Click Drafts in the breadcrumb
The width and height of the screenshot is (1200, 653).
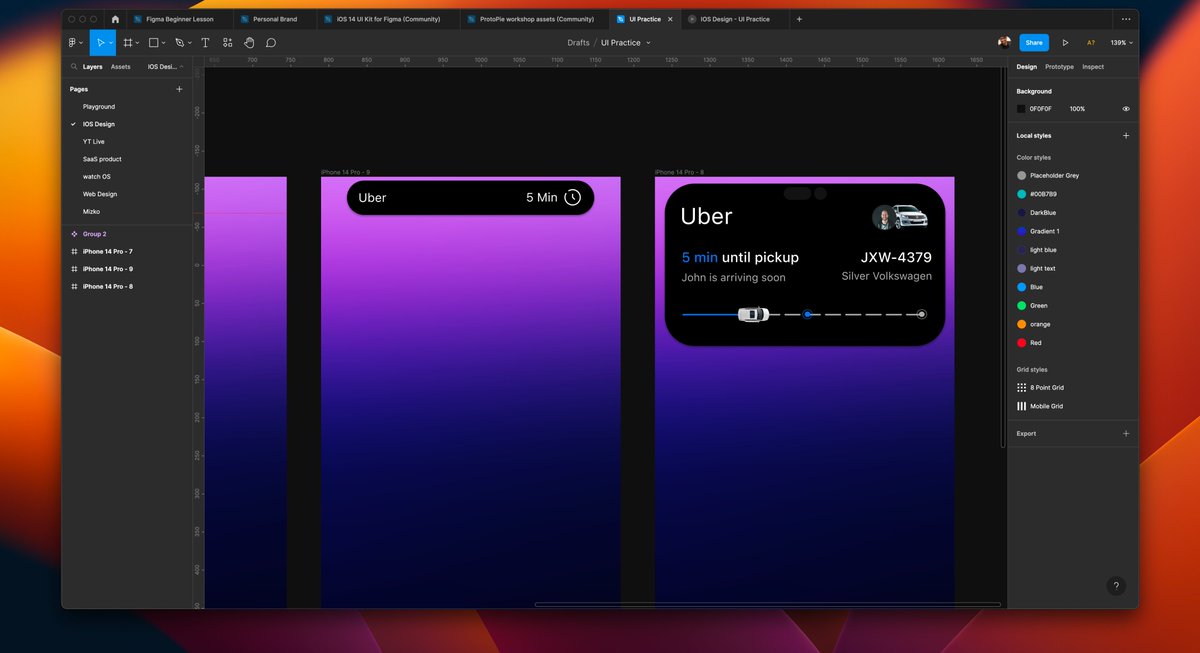click(x=578, y=43)
